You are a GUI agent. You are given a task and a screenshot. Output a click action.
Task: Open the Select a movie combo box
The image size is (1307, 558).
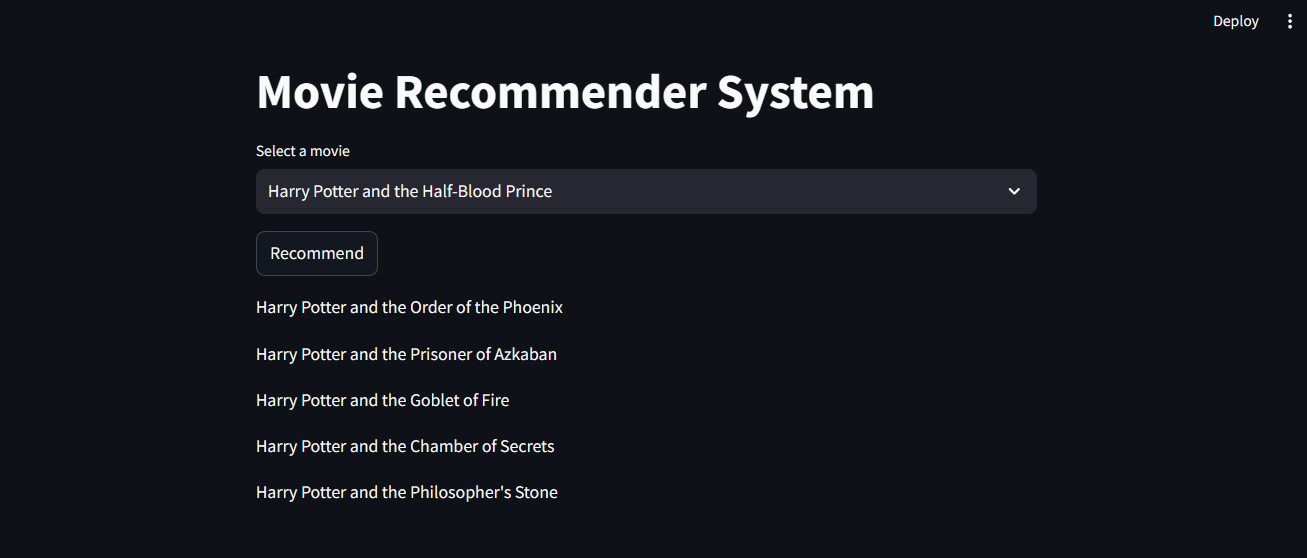point(645,191)
